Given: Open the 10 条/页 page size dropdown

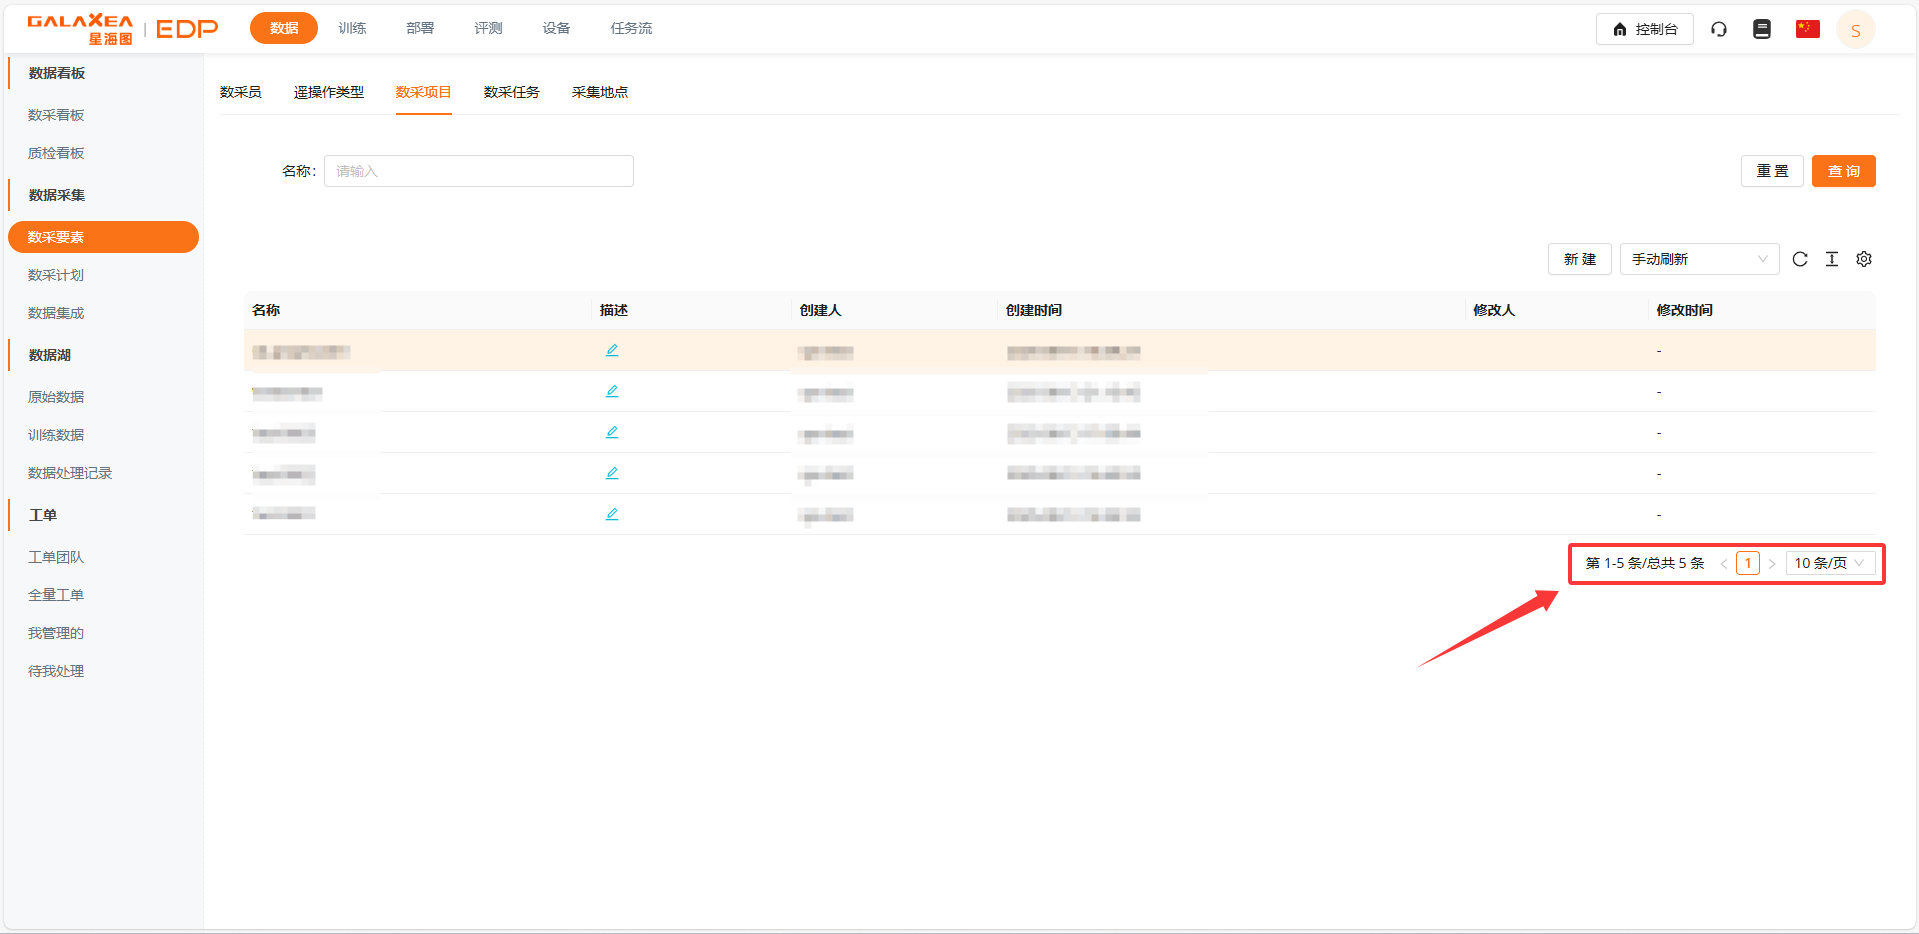Looking at the screenshot, I should [1829, 563].
